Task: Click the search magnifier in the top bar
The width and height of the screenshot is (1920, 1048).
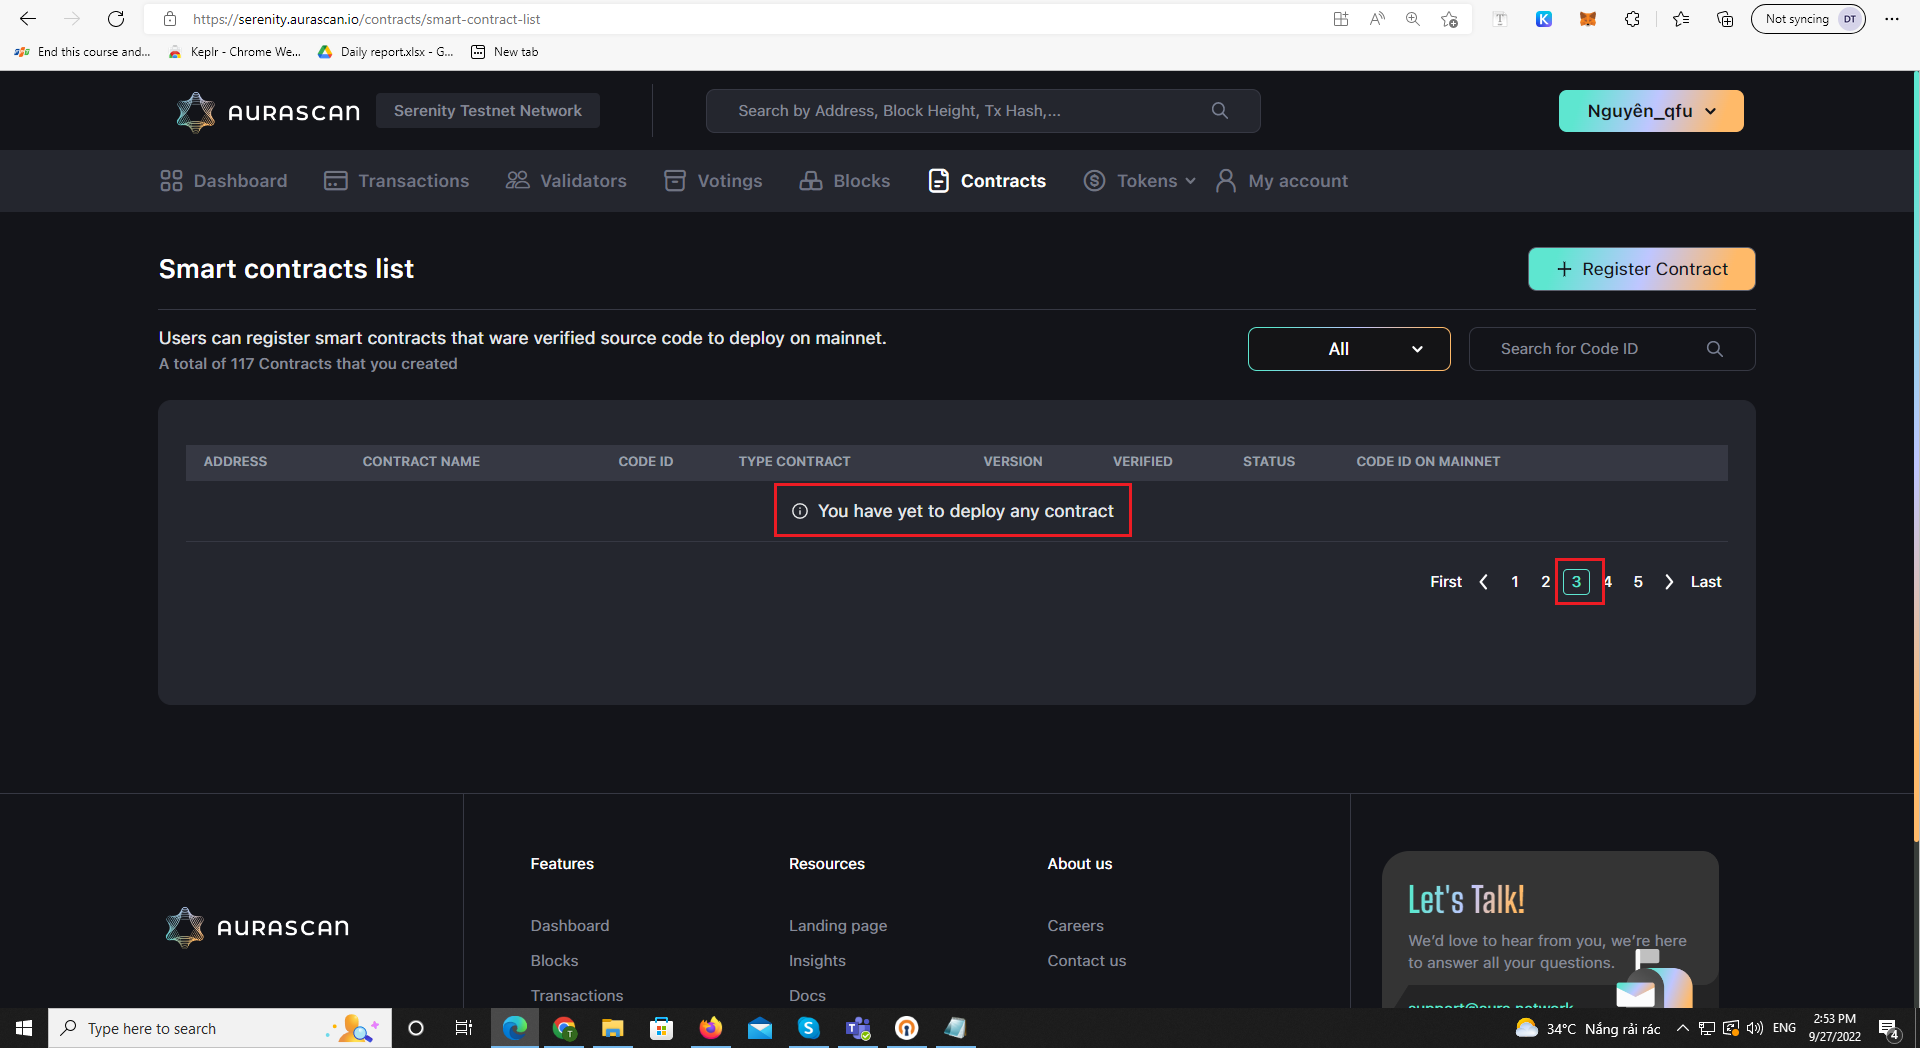Action: tap(1219, 110)
